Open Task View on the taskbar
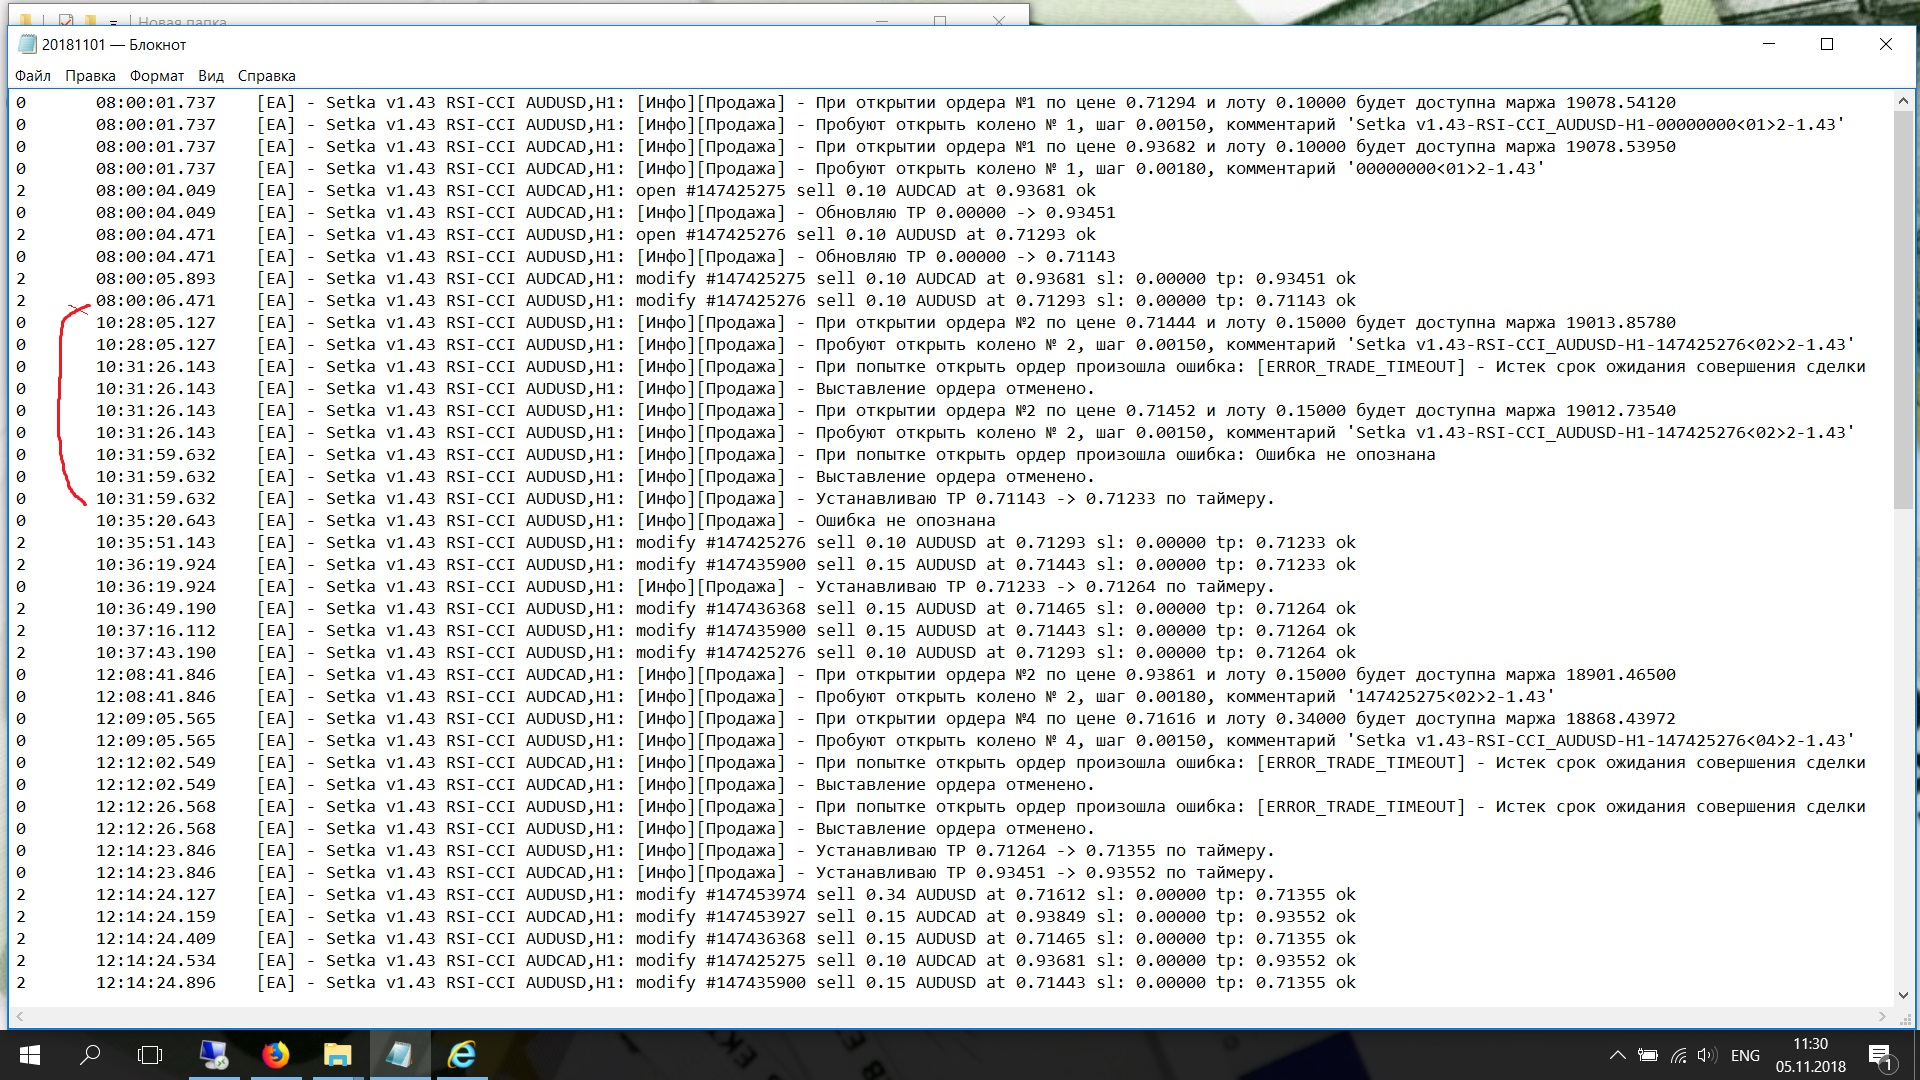The width and height of the screenshot is (1920, 1080). click(150, 1055)
